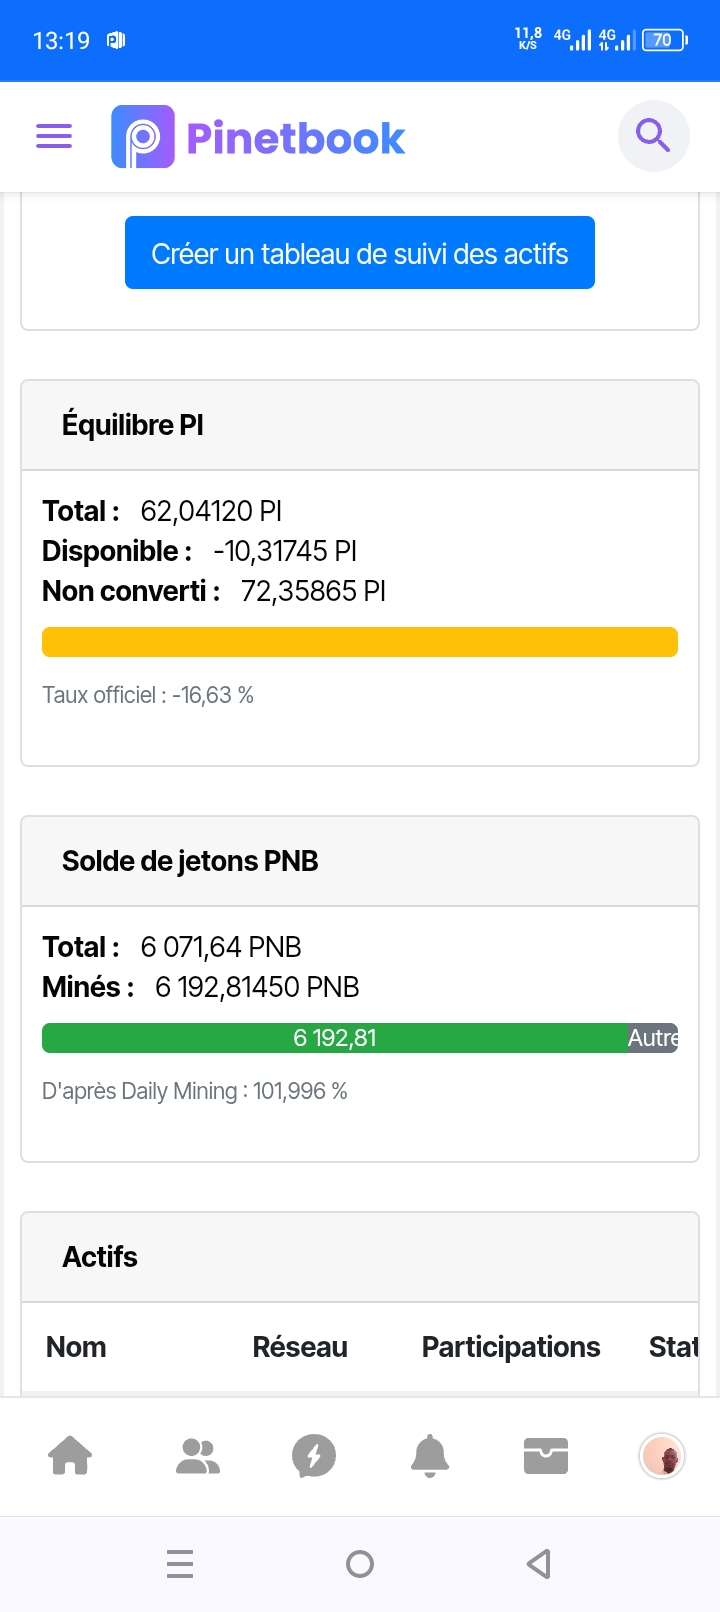Image resolution: width=720 pixels, height=1612 pixels.
Task: Open the hamburger menu
Action: (x=54, y=136)
